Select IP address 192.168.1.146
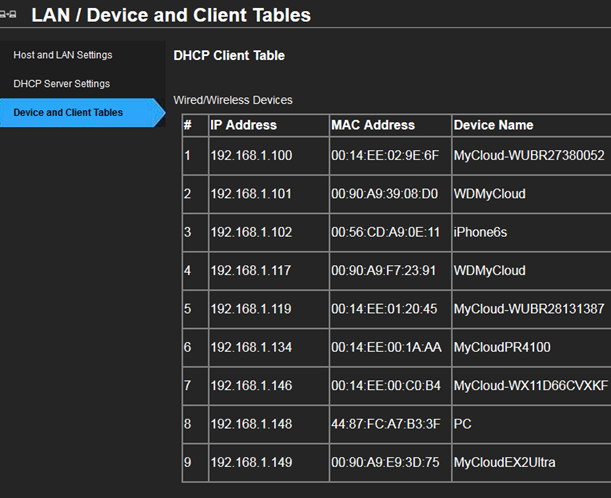Image resolution: width=611 pixels, height=498 pixels. 251,385
